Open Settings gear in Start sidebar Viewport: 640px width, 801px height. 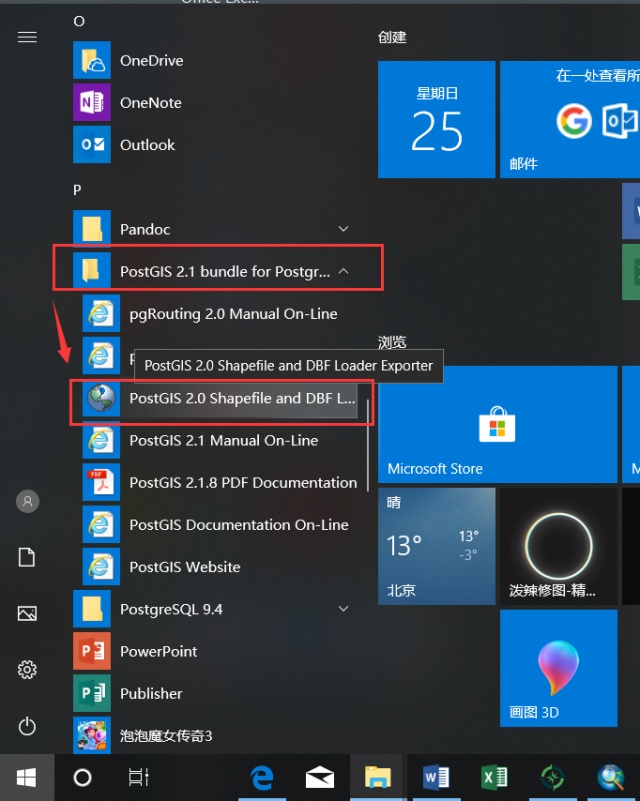(27, 669)
